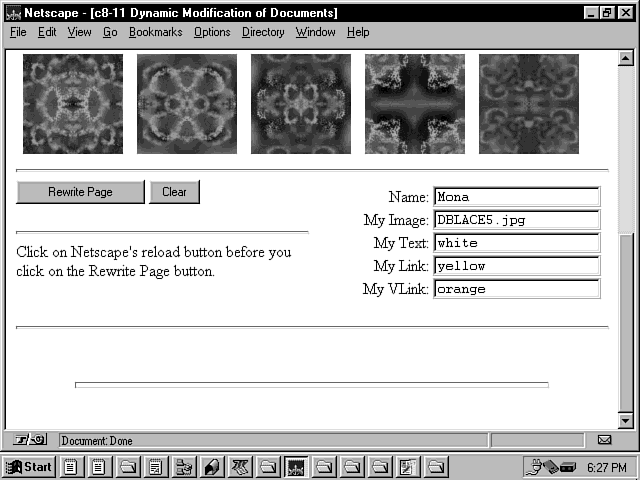Viewport: 640px width, 480px height.
Task: Switch to the active Netscape taskbar button
Action: [296, 467]
